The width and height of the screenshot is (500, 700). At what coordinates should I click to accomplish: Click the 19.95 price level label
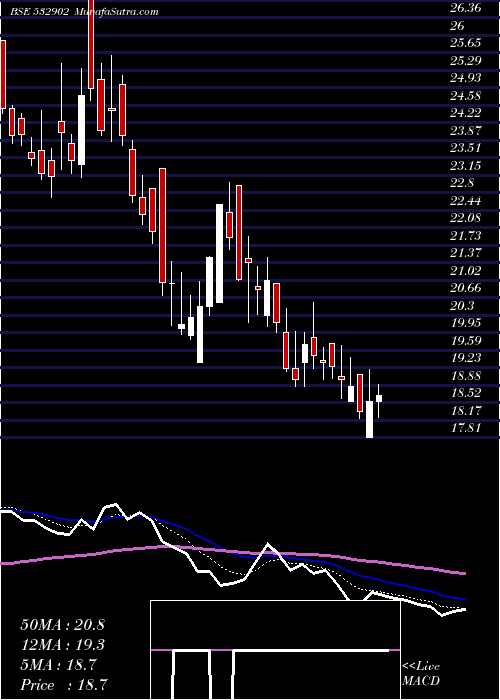click(x=466, y=323)
